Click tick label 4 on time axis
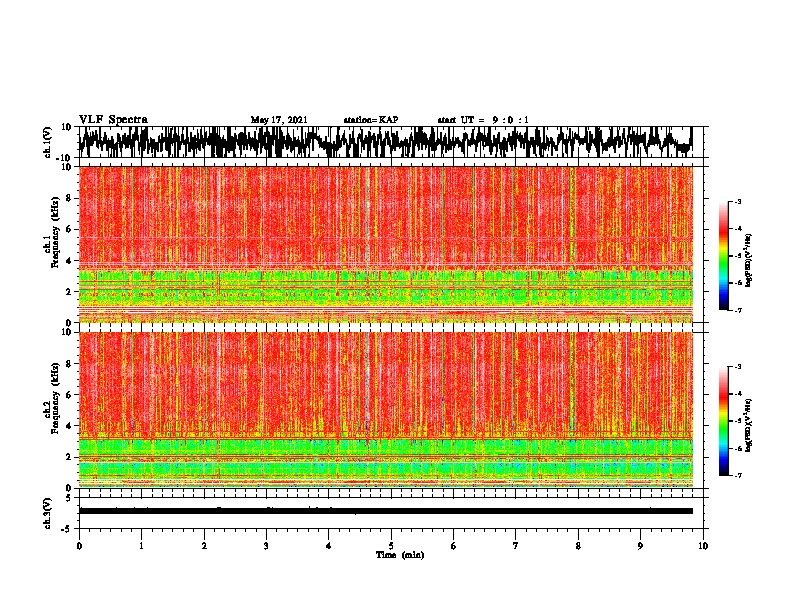This screenshot has width=792, height=612. [329, 546]
